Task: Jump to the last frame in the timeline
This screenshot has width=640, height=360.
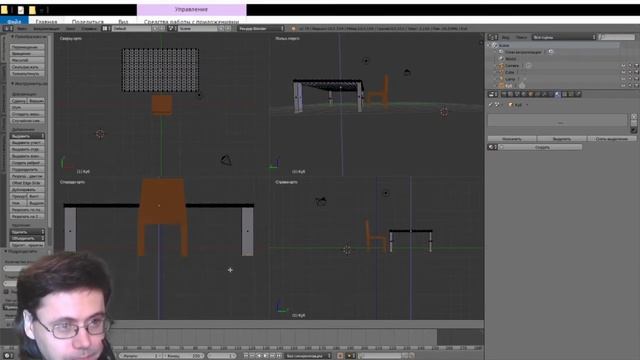Action: tap(279, 356)
